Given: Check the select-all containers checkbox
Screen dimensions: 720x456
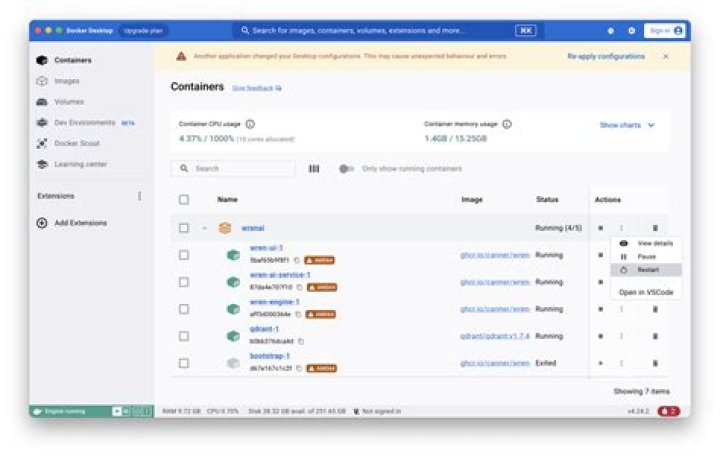Looking at the screenshot, I should click(184, 199).
